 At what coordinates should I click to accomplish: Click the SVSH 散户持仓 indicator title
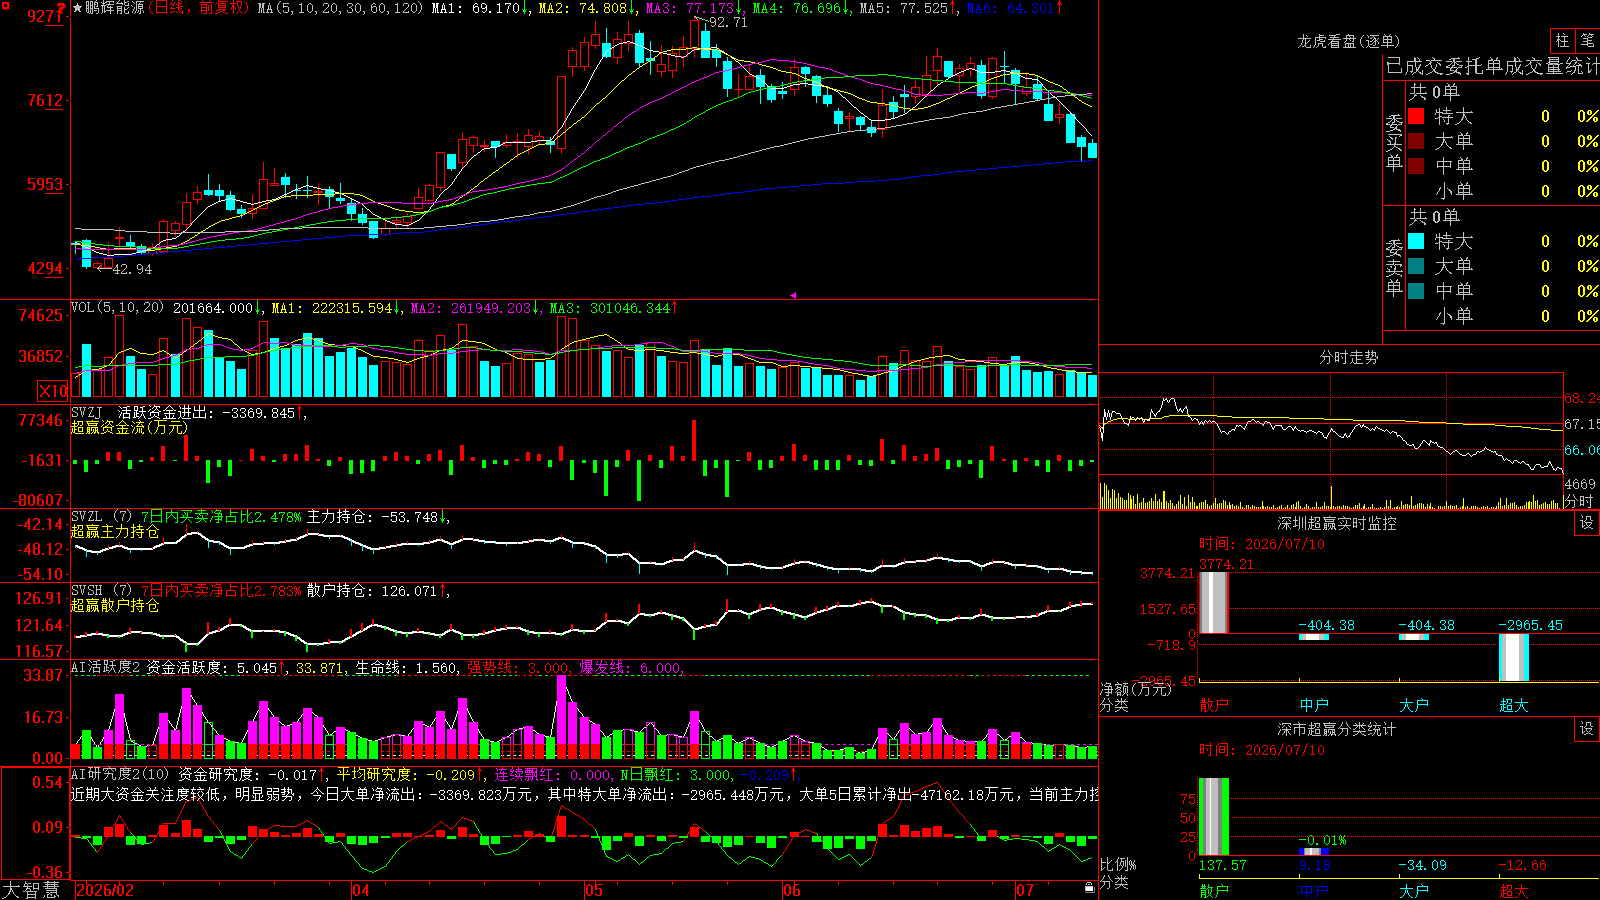pyautogui.click(x=260, y=591)
